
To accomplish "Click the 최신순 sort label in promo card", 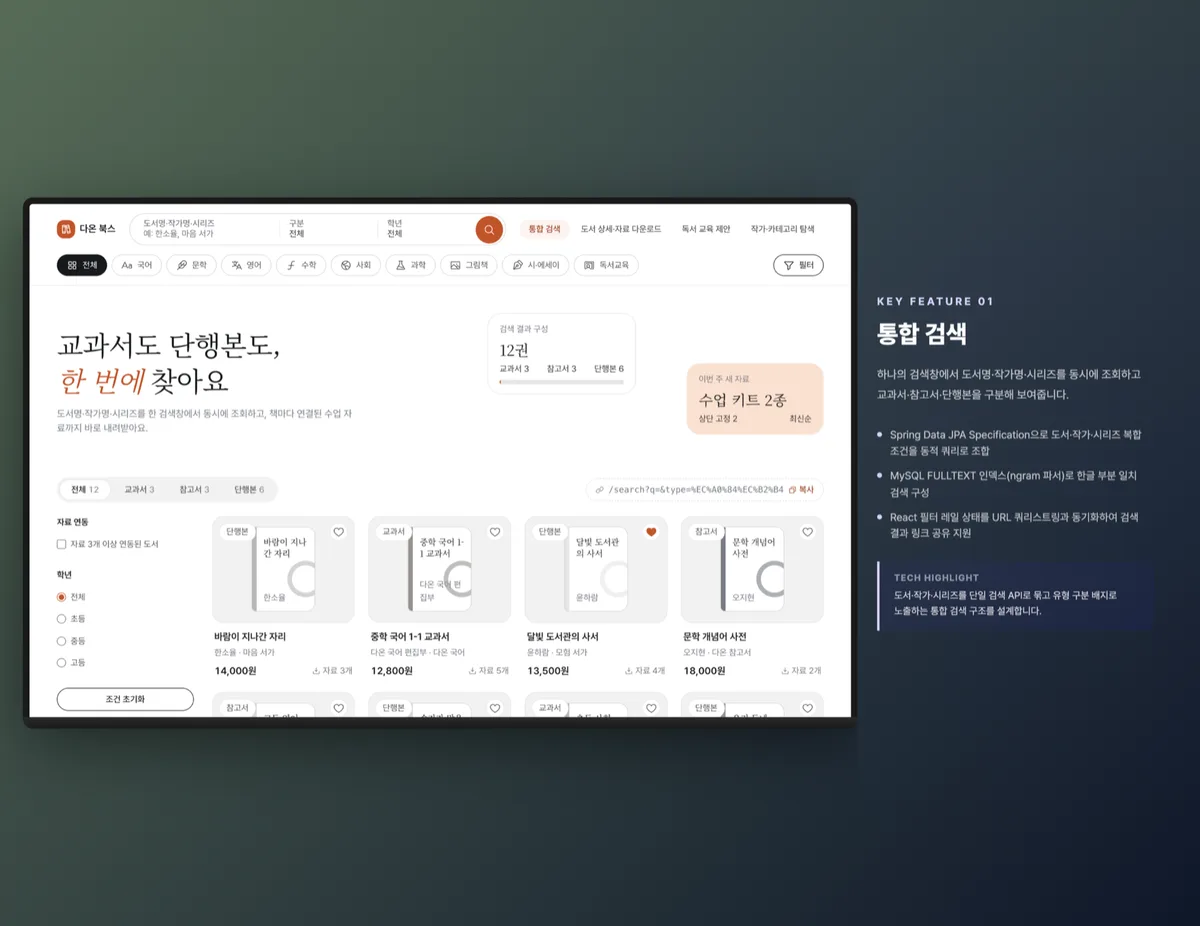I will [x=800, y=419].
